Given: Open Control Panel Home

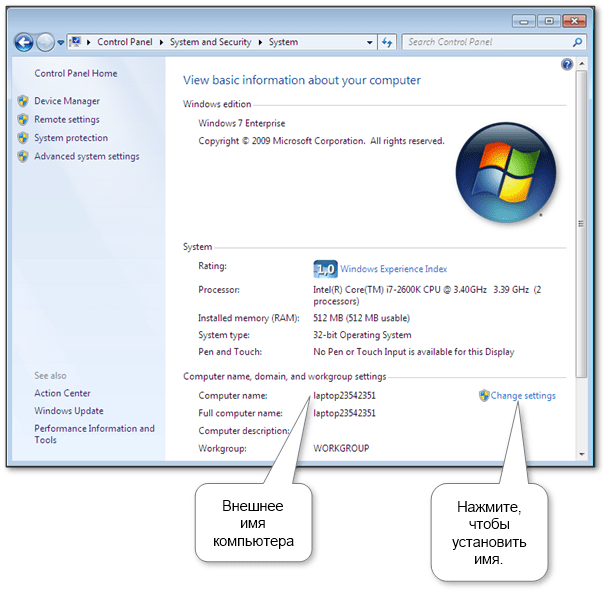Looking at the screenshot, I should pos(76,73).
